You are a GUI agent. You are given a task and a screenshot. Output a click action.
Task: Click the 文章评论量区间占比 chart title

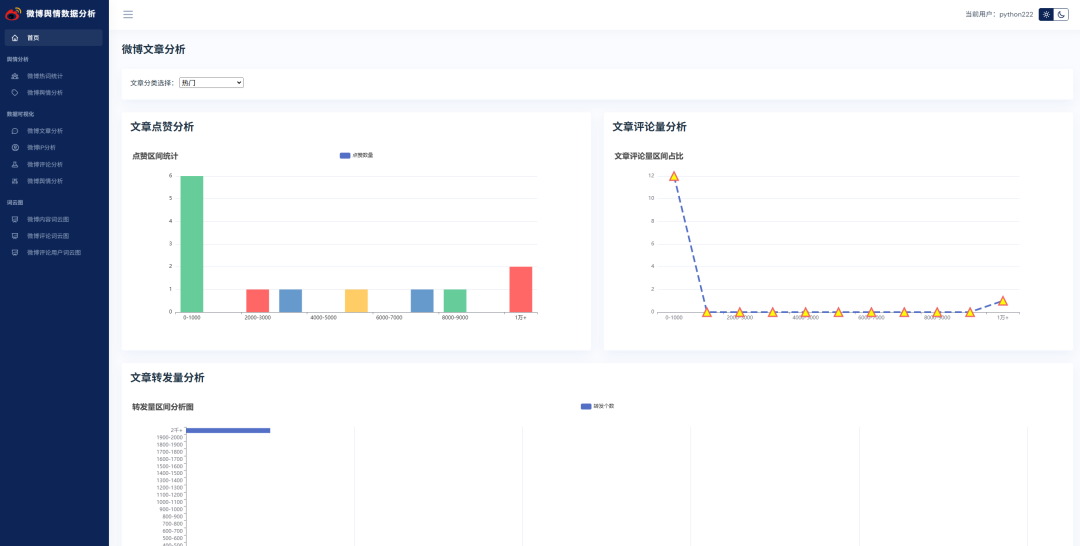tap(649, 156)
